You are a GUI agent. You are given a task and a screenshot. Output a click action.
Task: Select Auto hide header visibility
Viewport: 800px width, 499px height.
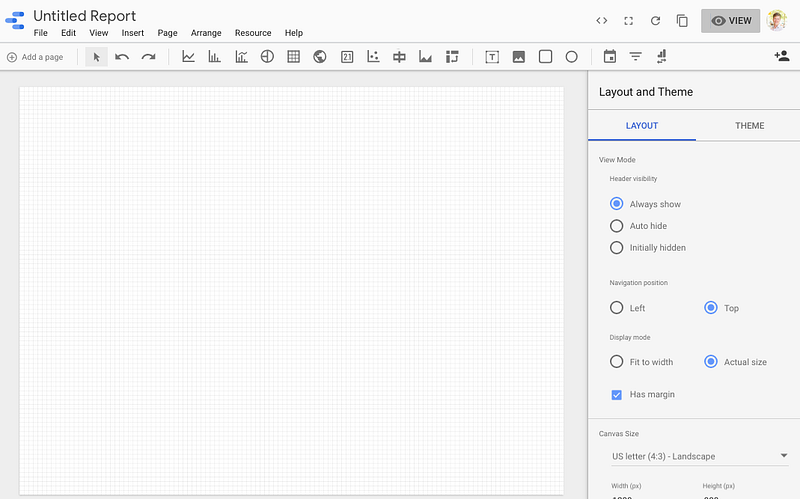coord(617,226)
